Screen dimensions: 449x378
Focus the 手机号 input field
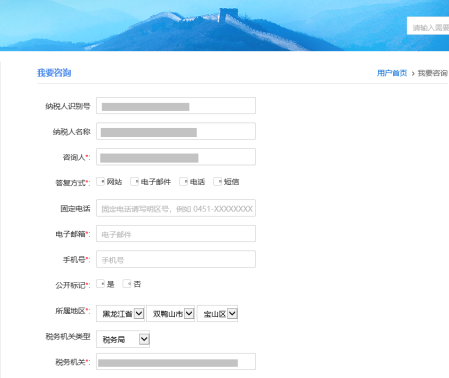[x=176, y=259]
